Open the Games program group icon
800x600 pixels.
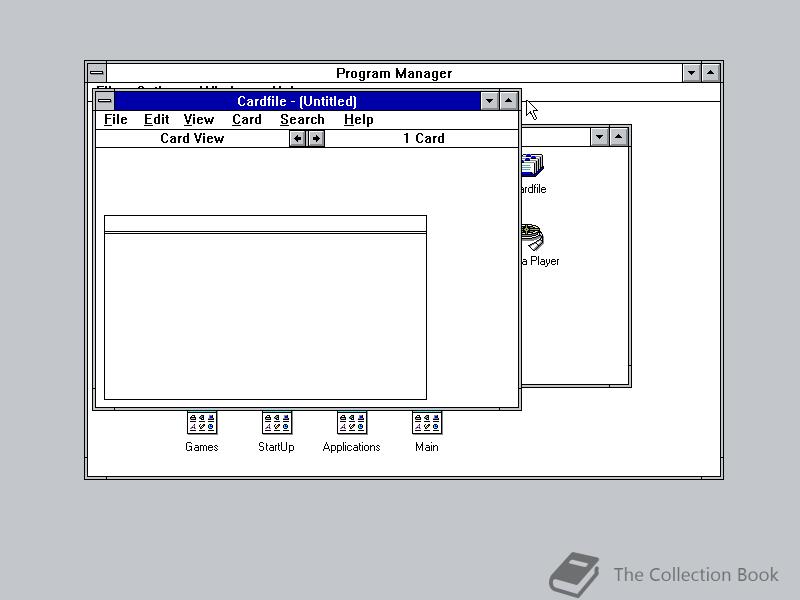tap(202, 423)
